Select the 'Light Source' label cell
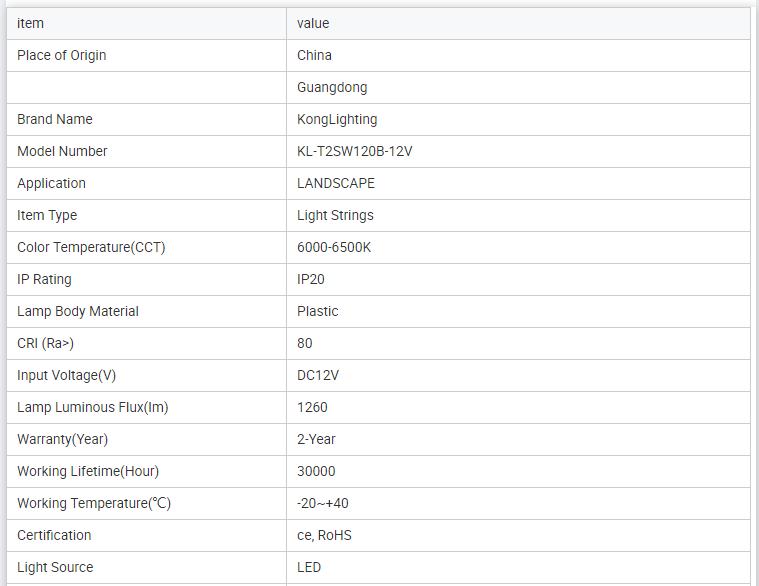 [55, 567]
